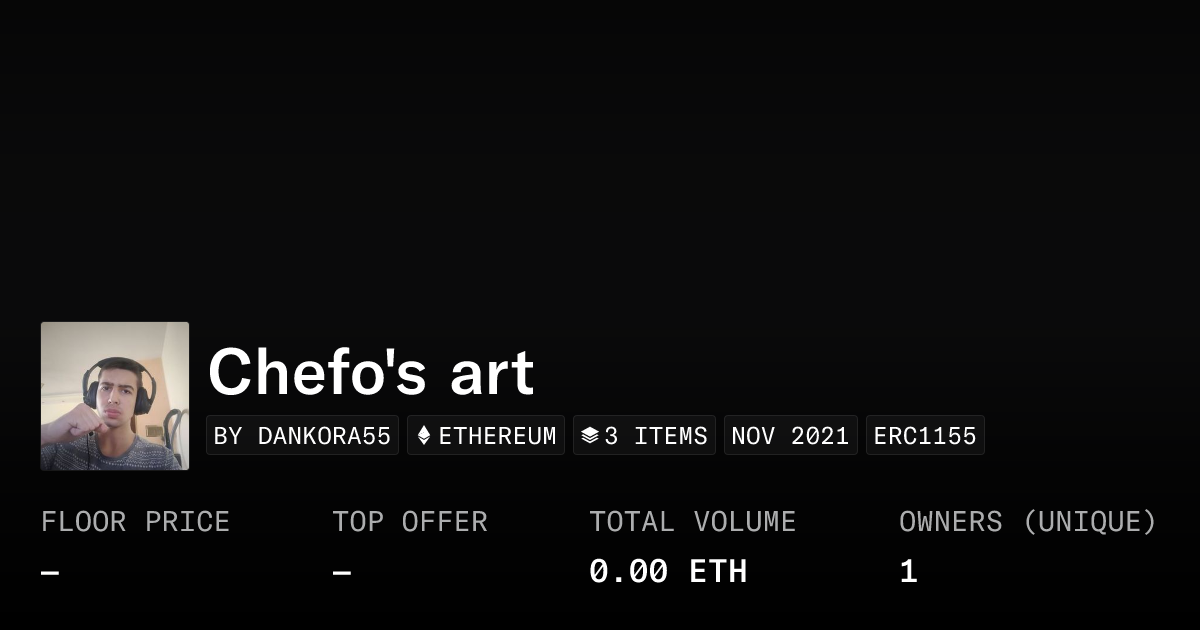Click the dash value under Top Offer
The image size is (1200, 630).
tap(342, 573)
